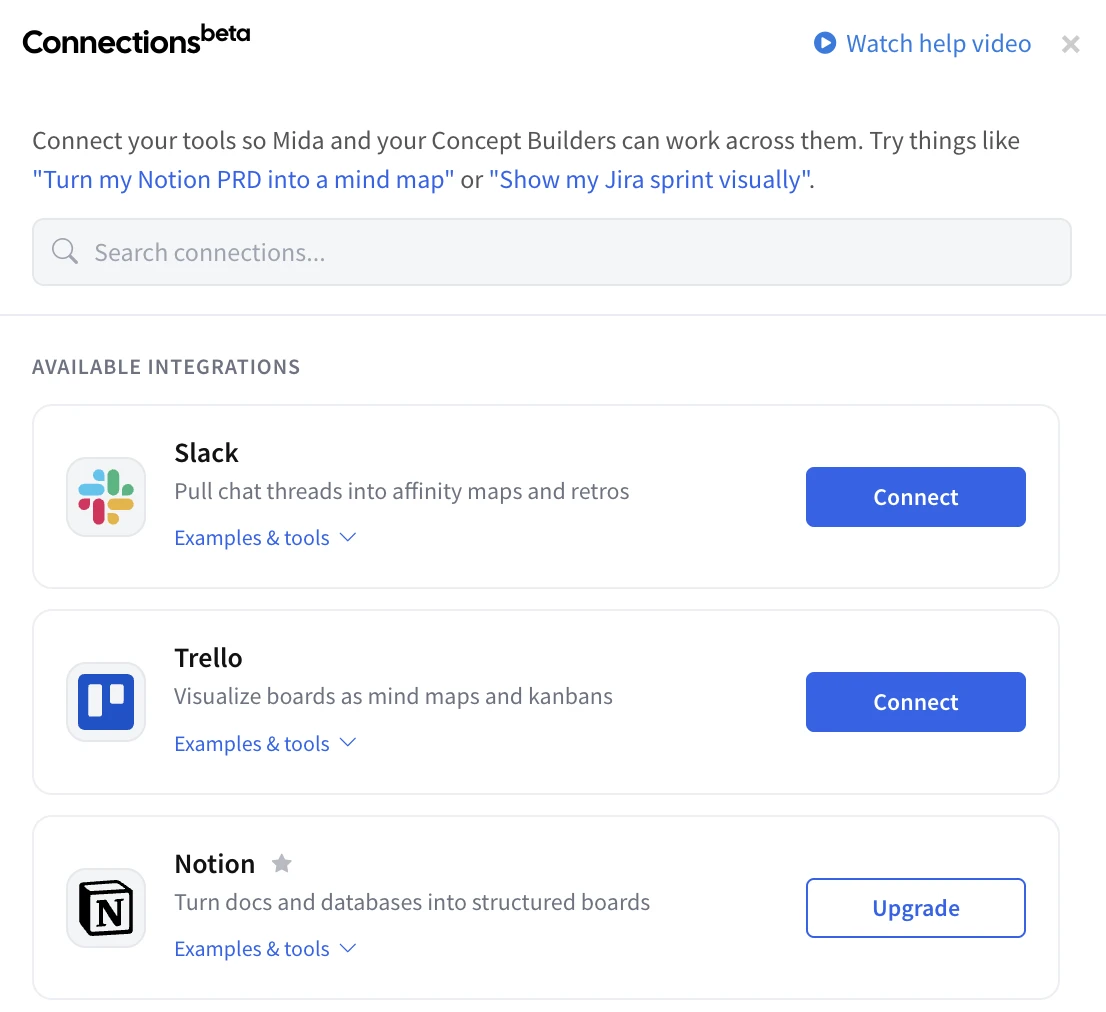The height and width of the screenshot is (1012, 1106).
Task: Open the Watch help video link
Action: coord(938,44)
